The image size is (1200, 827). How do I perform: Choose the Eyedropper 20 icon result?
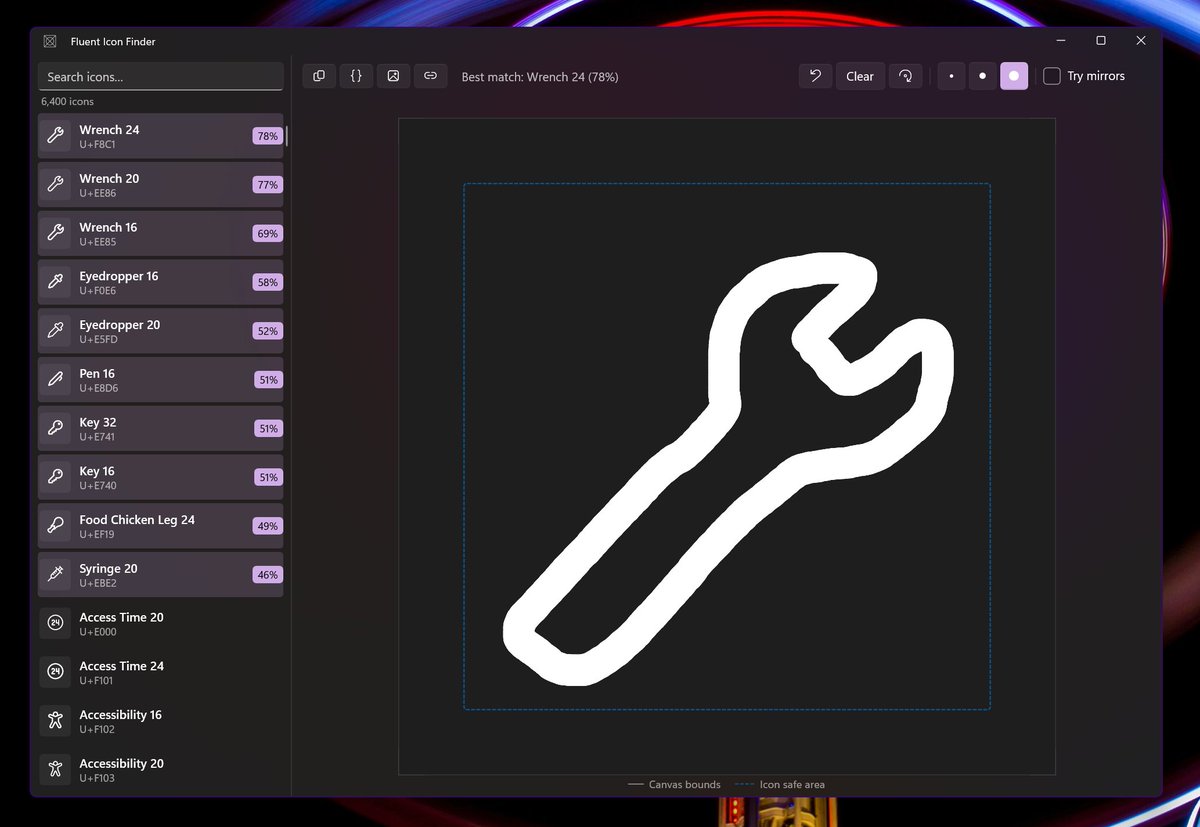pos(160,331)
